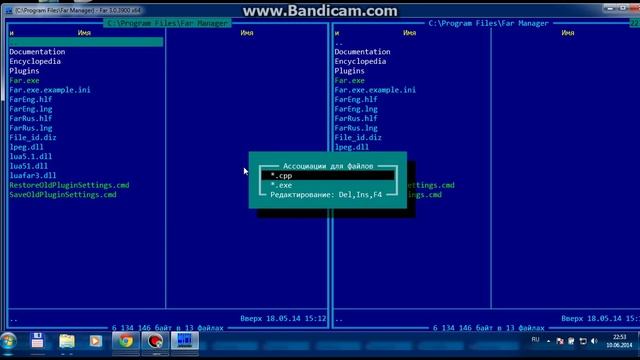Select Far.exe.example.ini in right panel
This screenshot has height=360, width=640.
[375, 90]
